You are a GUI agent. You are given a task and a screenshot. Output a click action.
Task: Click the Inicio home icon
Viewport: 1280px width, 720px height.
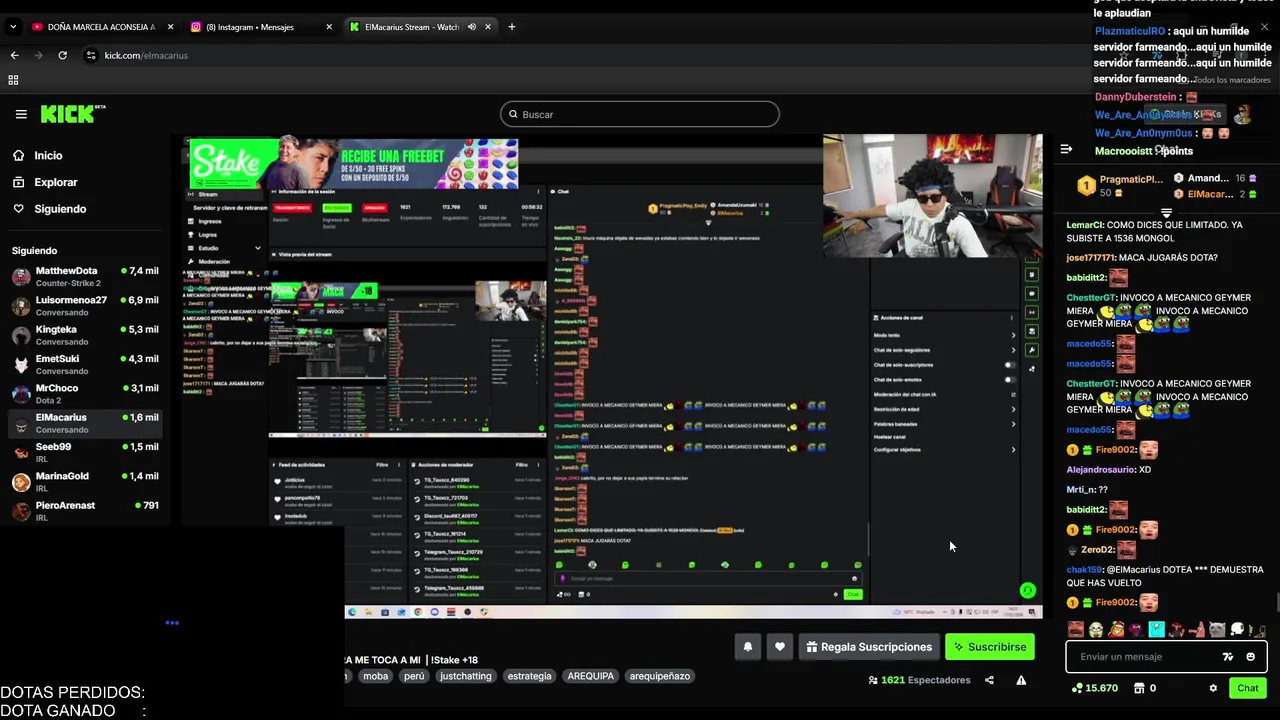(x=19, y=156)
